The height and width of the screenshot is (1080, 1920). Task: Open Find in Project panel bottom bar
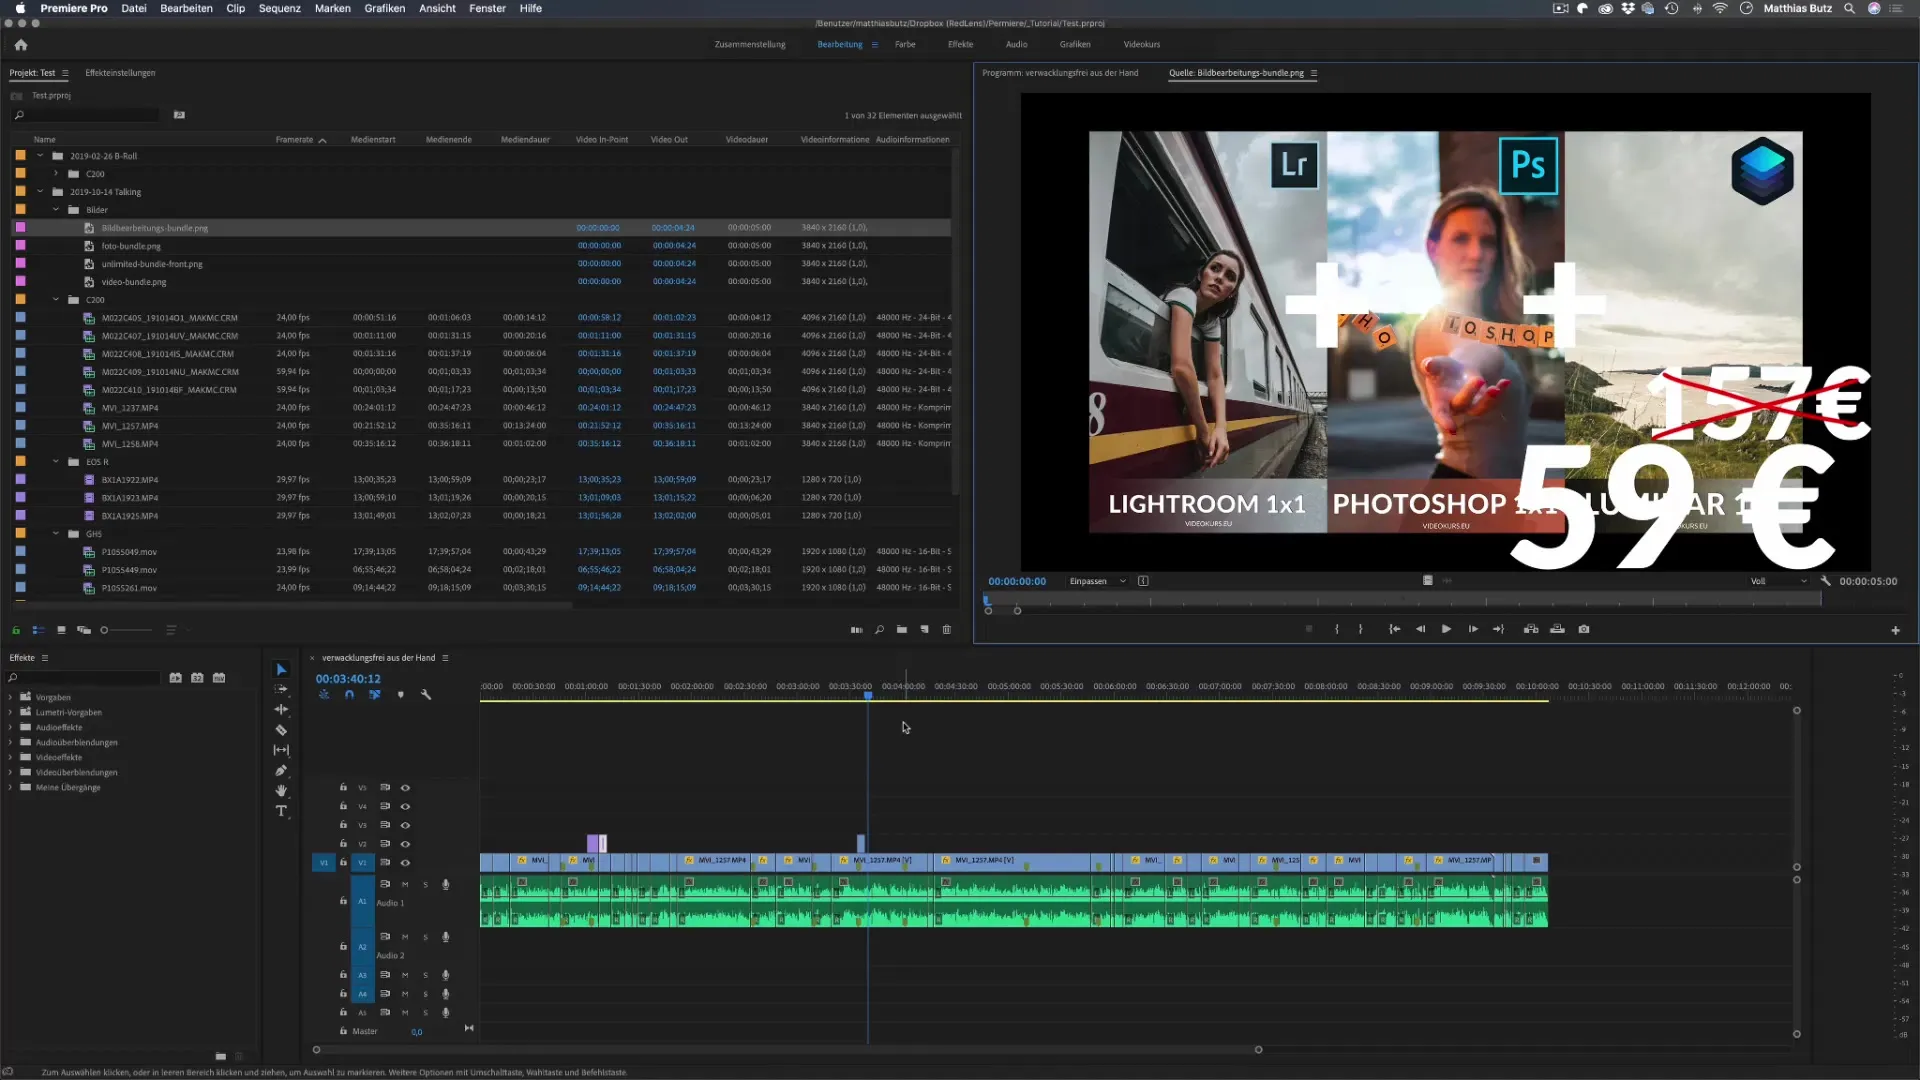[879, 630]
